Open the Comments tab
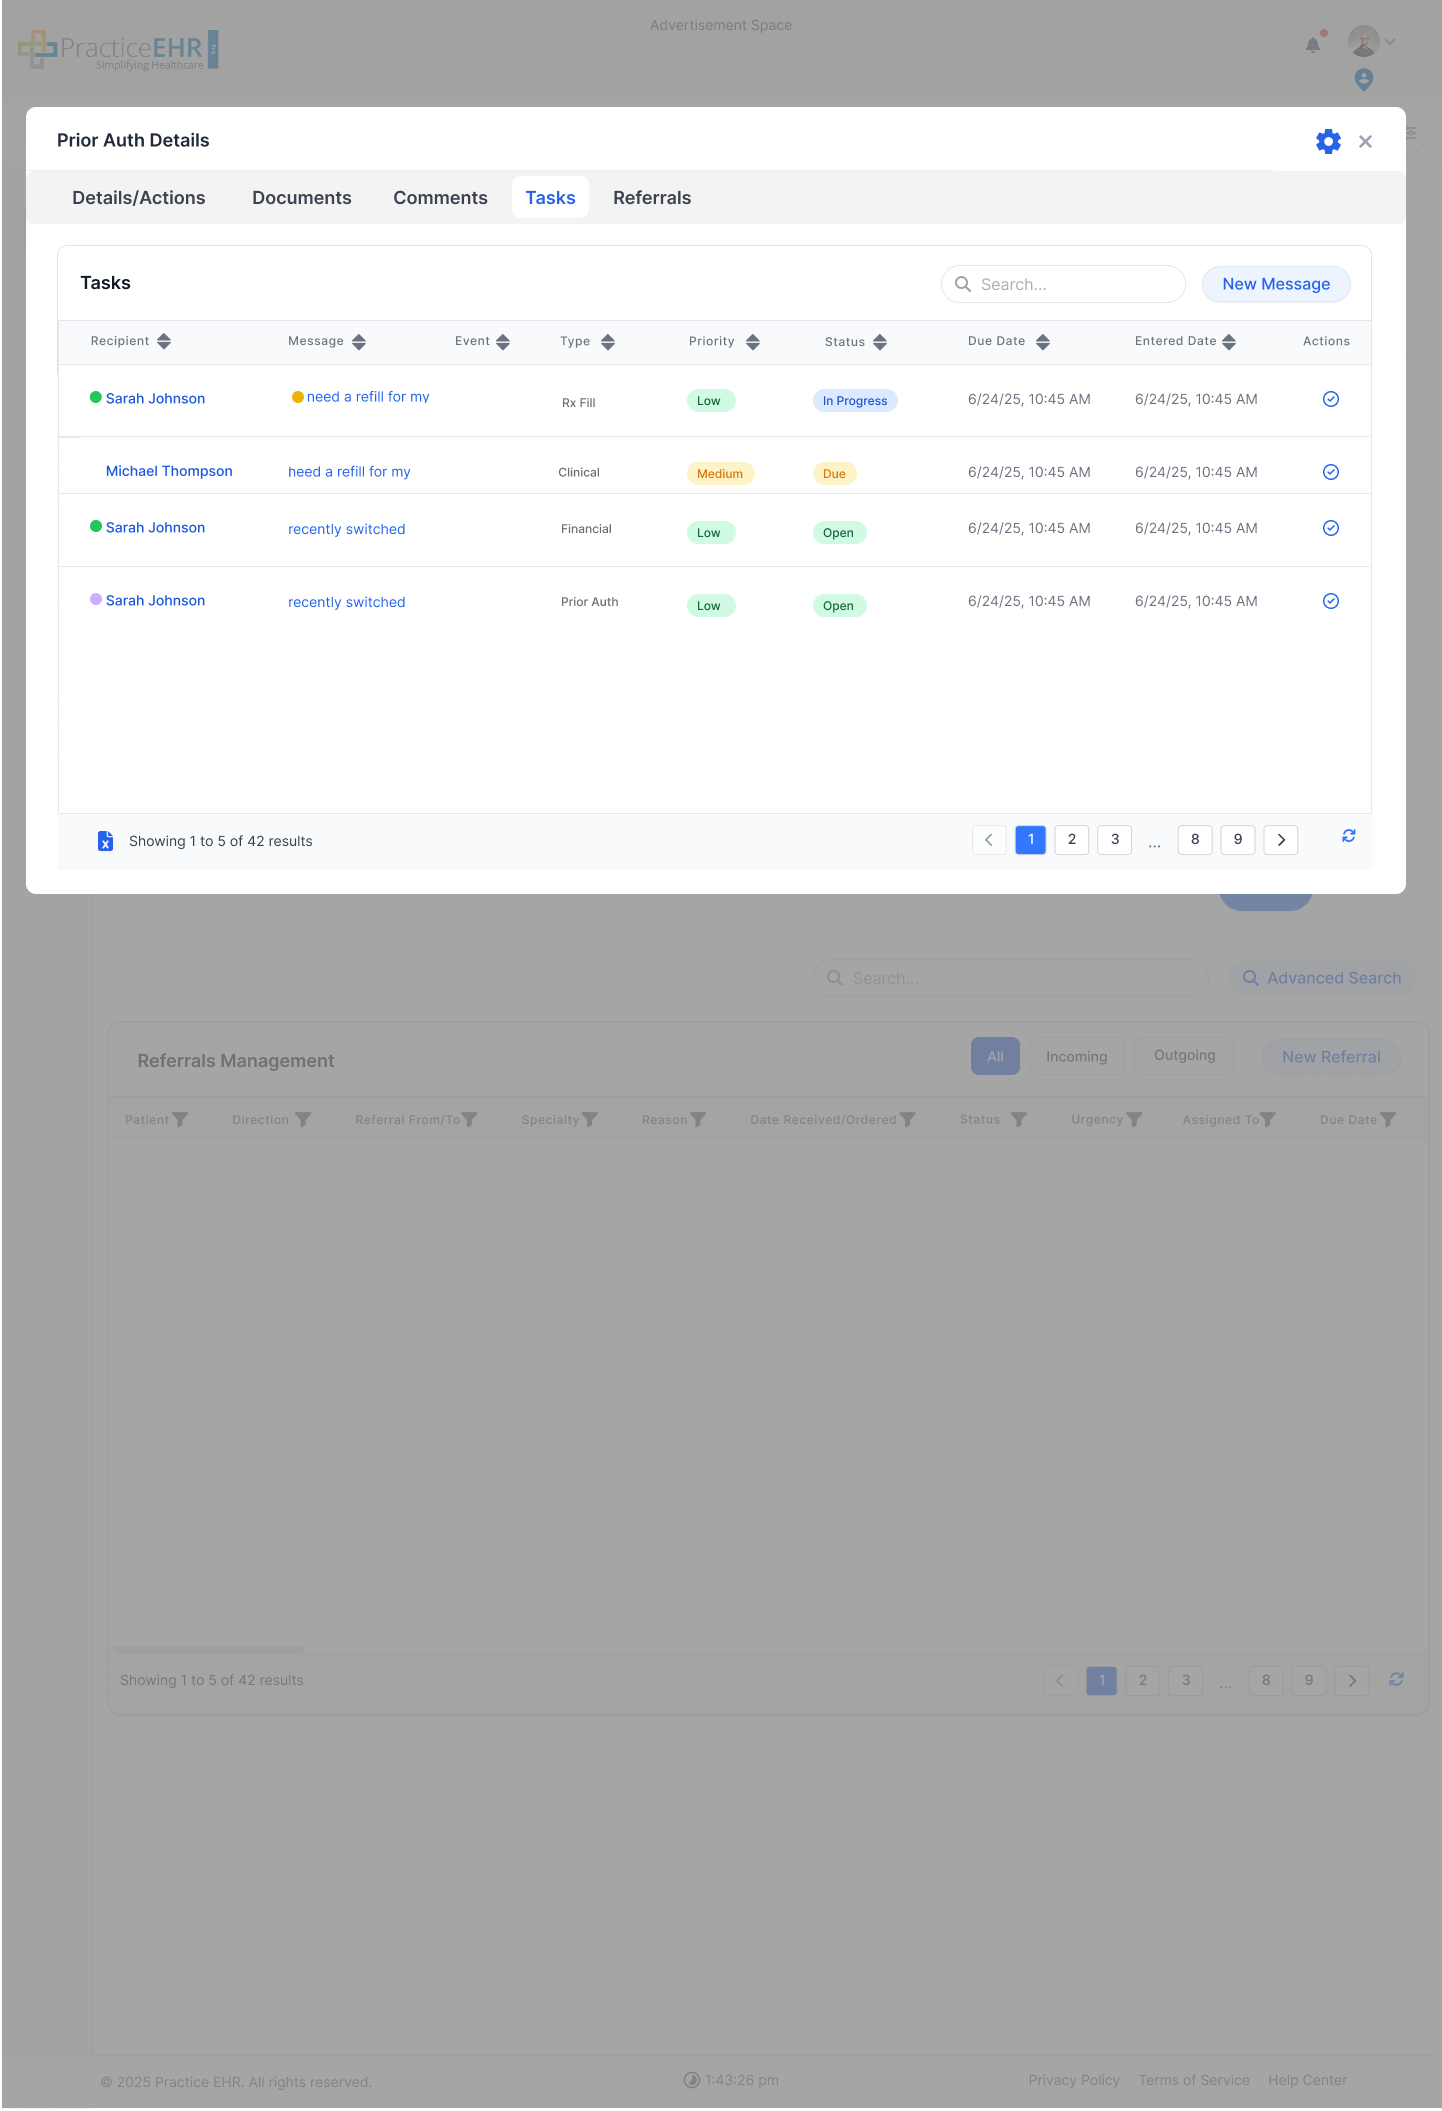Image resolution: width=1442 pixels, height=2111 pixels. 440,198
